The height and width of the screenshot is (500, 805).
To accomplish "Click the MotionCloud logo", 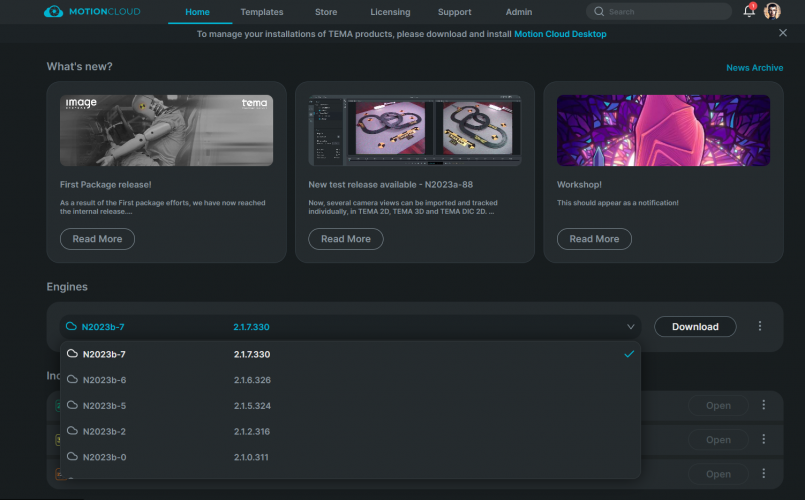I will pos(92,11).
